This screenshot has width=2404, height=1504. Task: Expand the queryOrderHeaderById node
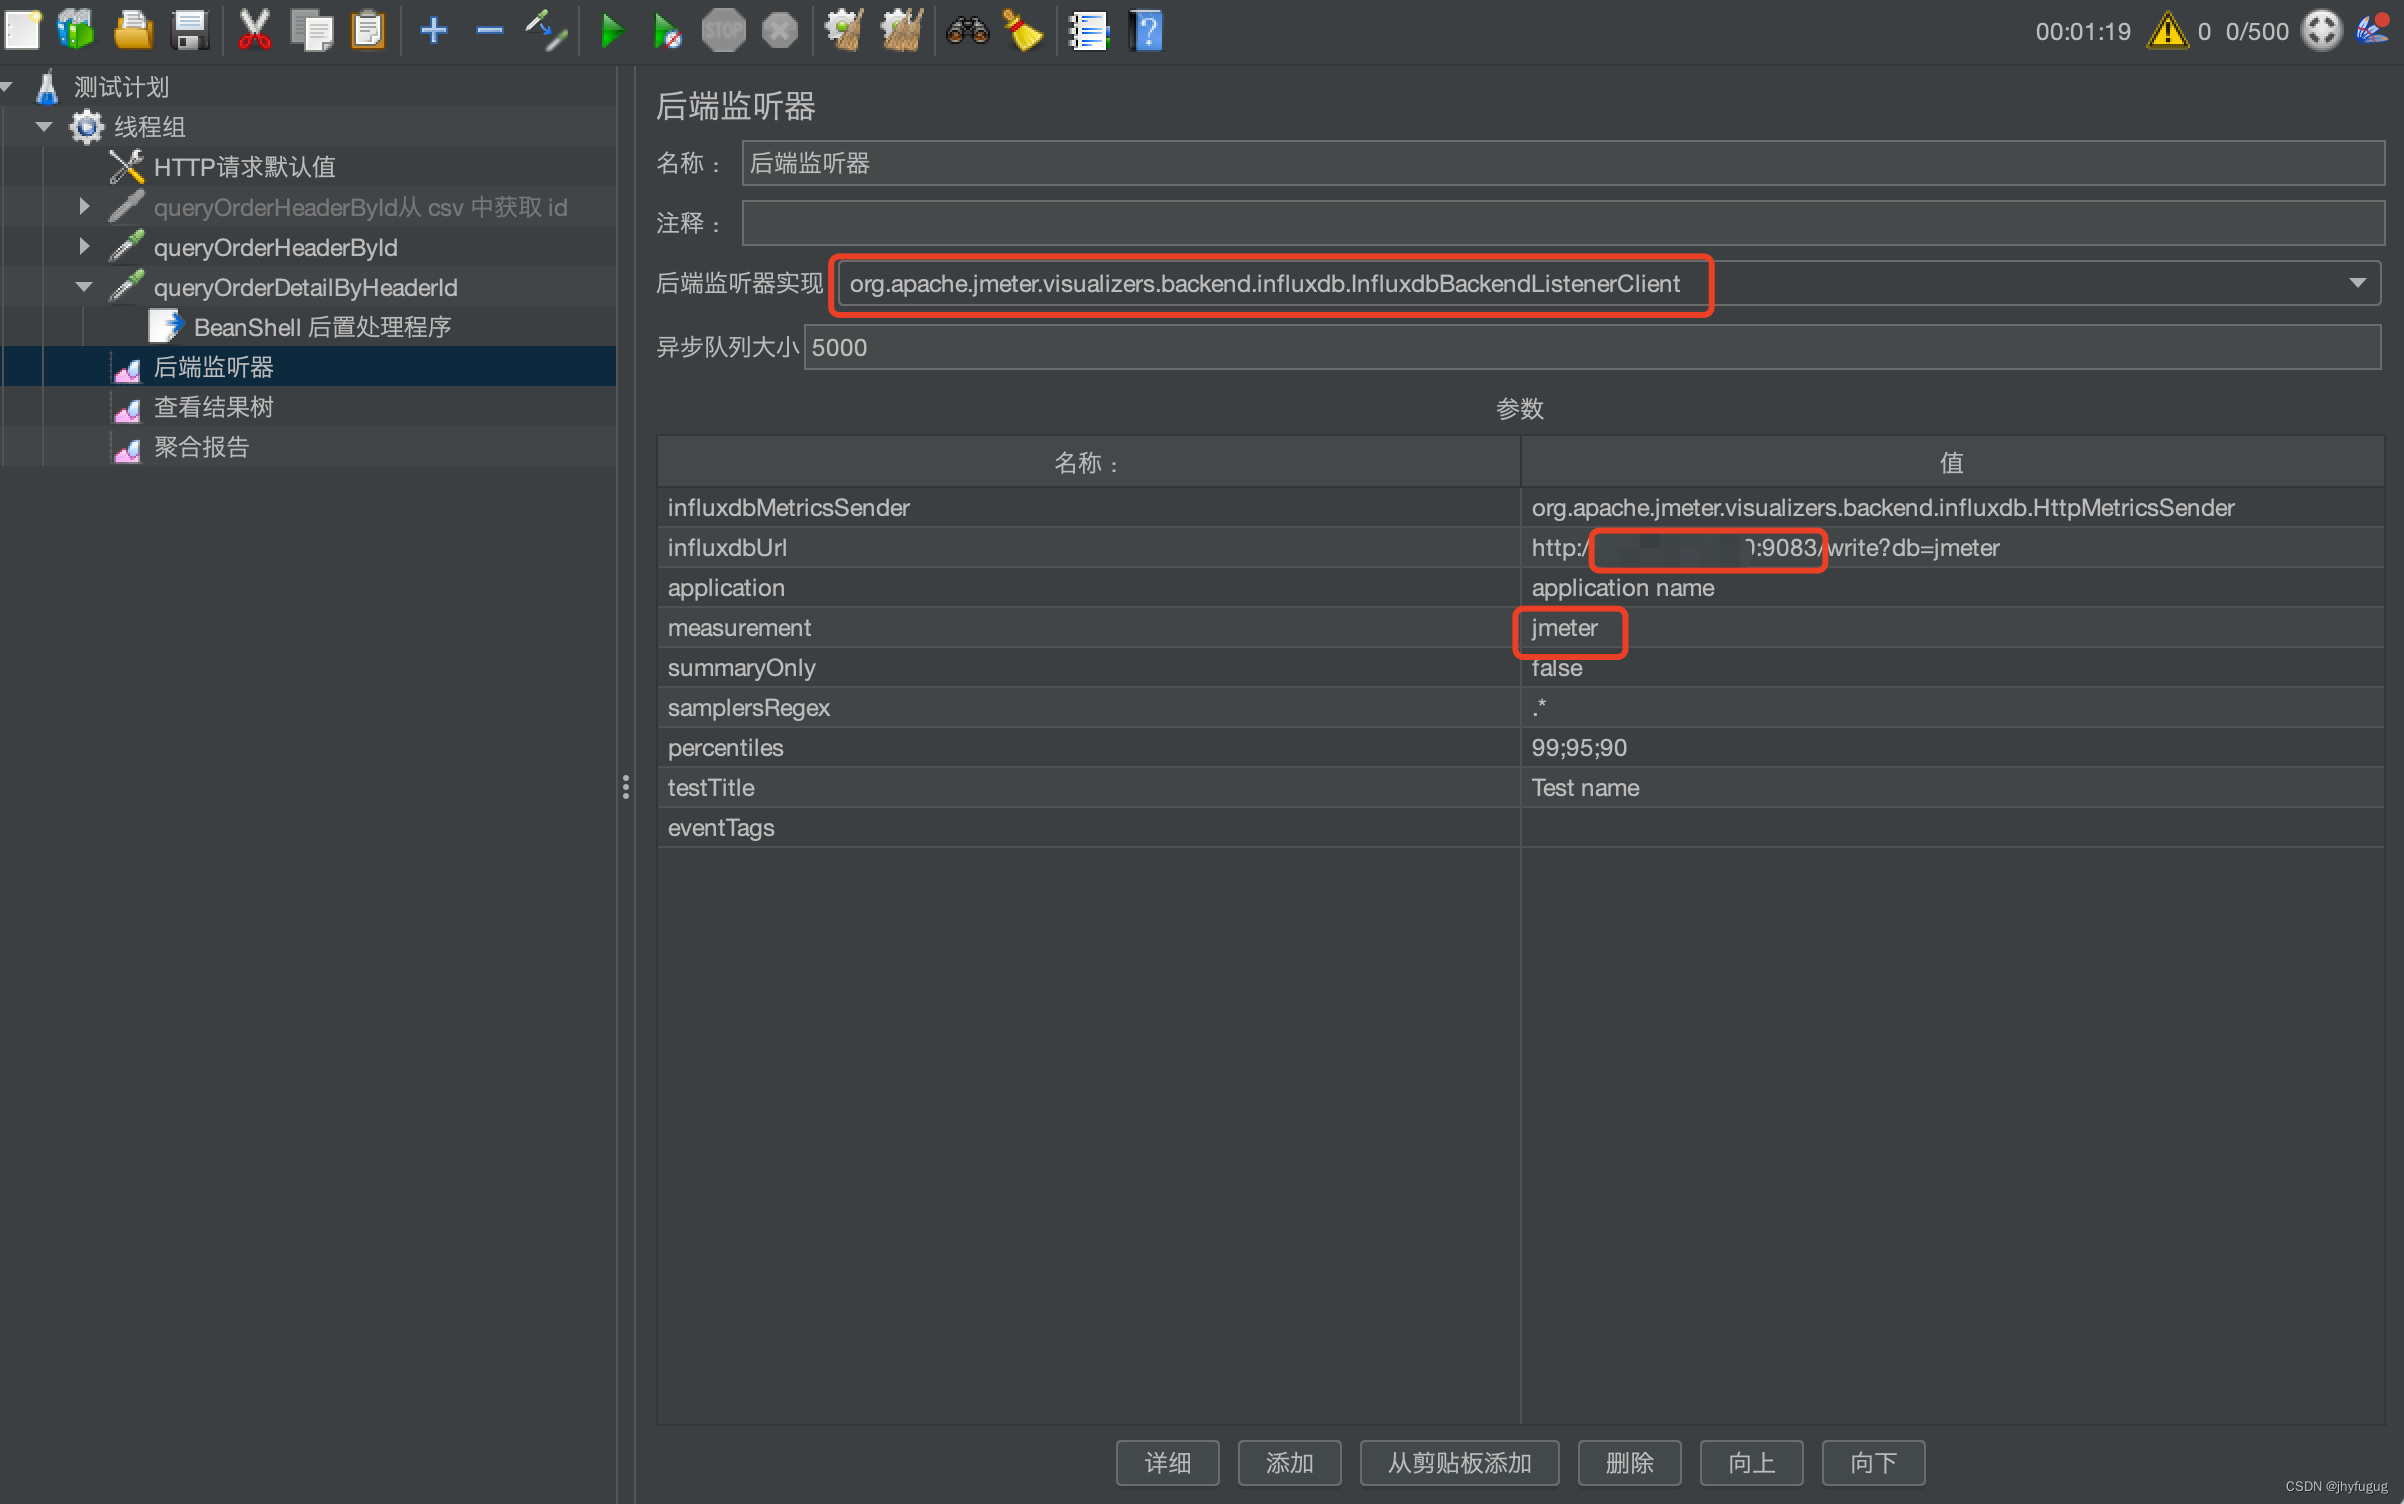pyautogui.click(x=84, y=246)
